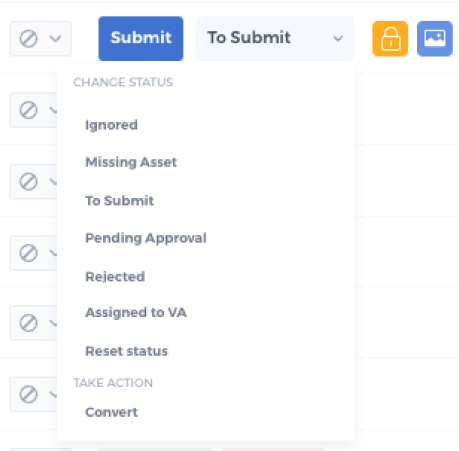This screenshot has width=459, height=451.
Task: Click the orange lock icon button
Action: [390, 39]
